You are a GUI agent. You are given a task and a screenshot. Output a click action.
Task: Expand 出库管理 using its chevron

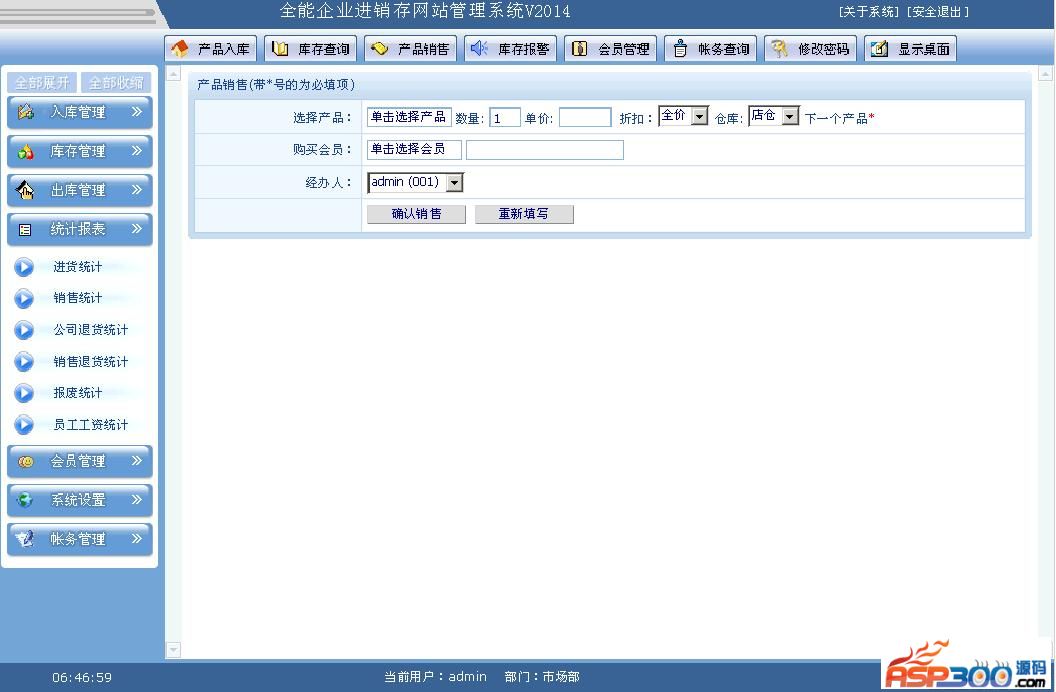[137, 190]
